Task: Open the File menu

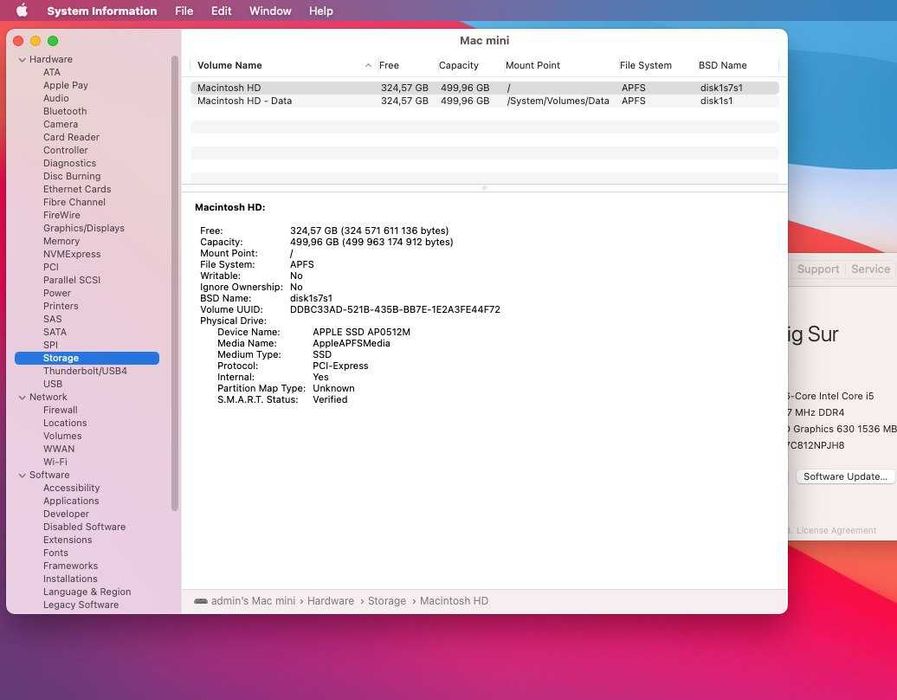Action: pos(184,11)
